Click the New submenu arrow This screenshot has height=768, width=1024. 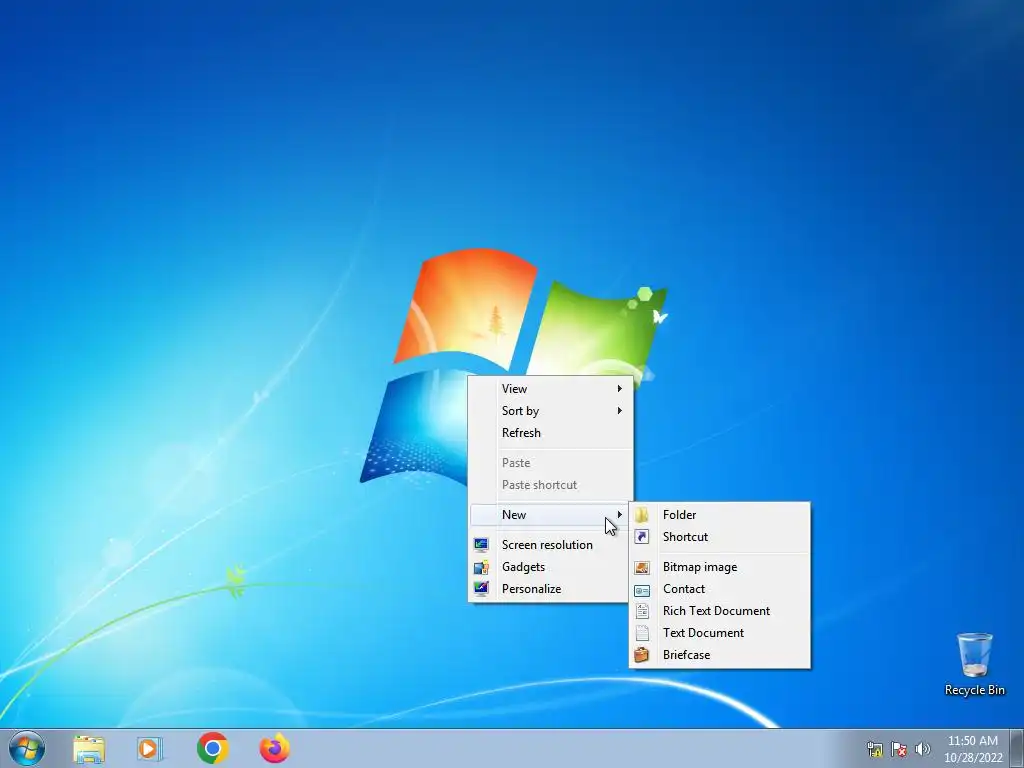coord(619,515)
